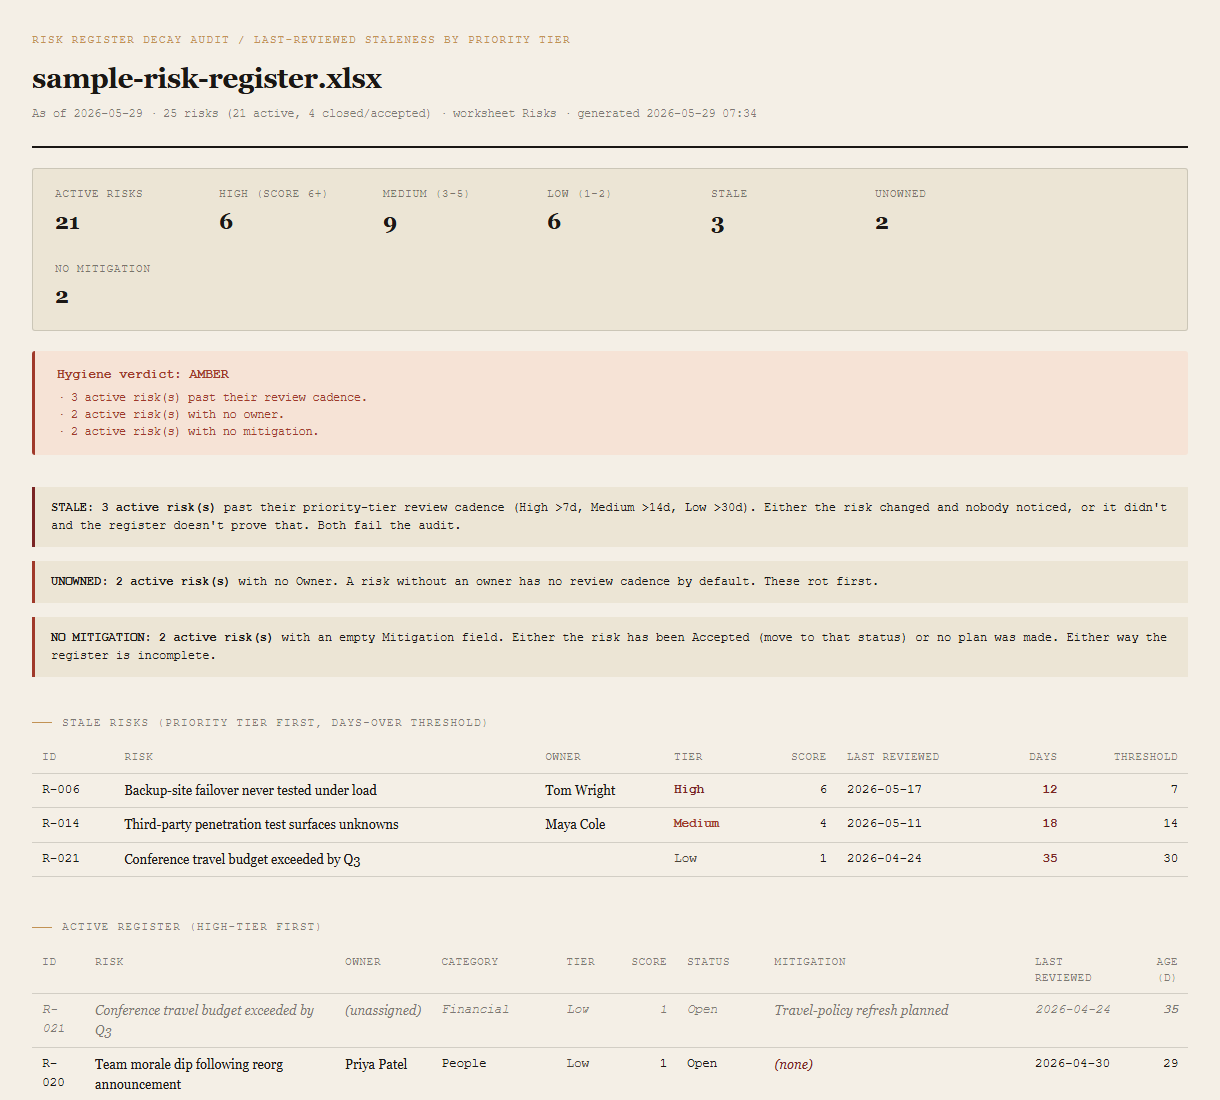Image resolution: width=1220 pixels, height=1100 pixels.
Task: Click last reviewed date 2026-05-17
Action: coord(884,789)
